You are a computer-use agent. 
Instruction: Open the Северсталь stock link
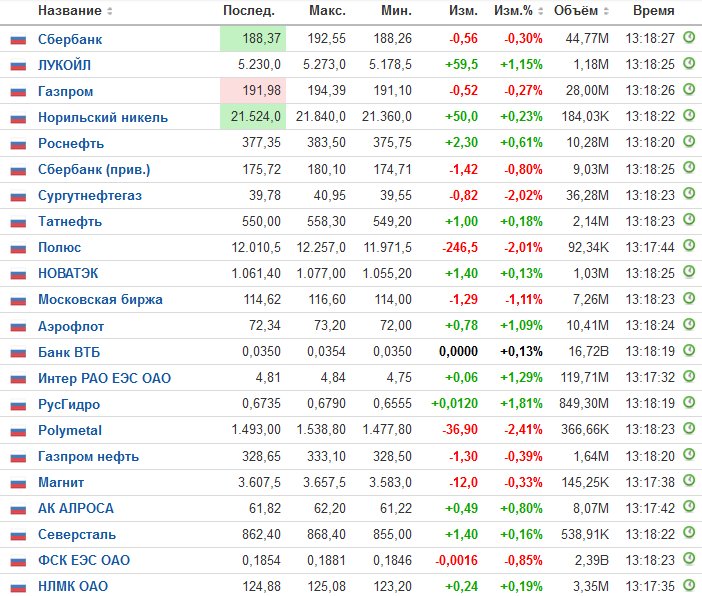tap(77, 535)
